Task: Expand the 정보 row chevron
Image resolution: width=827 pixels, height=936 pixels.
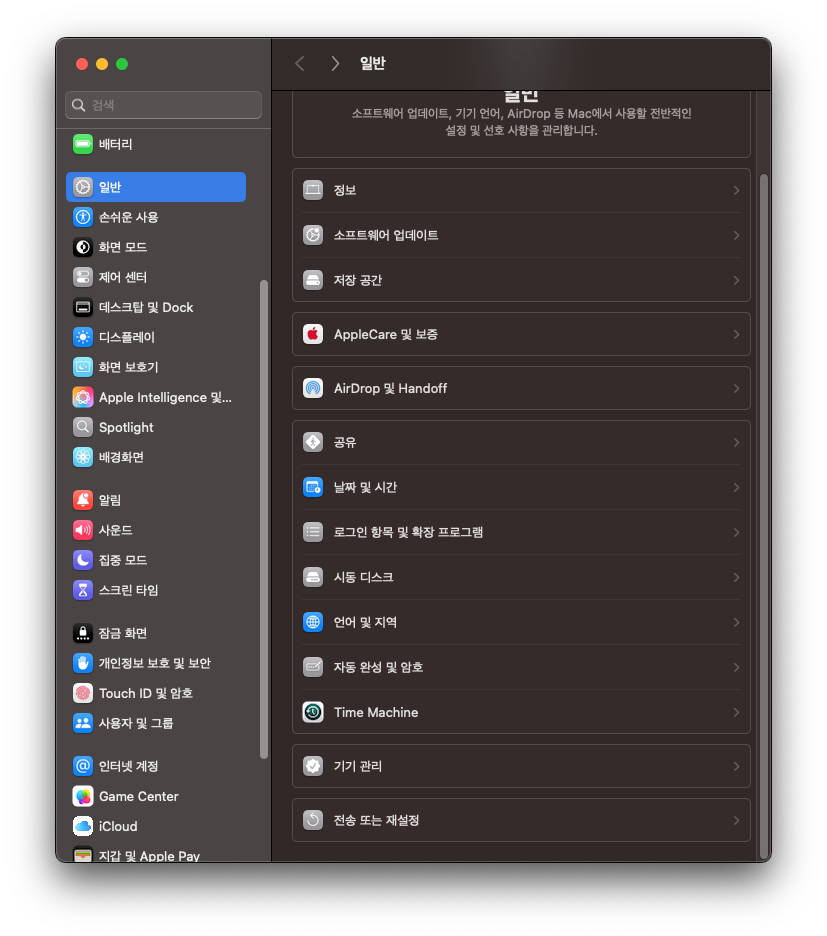Action: [x=736, y=190]
